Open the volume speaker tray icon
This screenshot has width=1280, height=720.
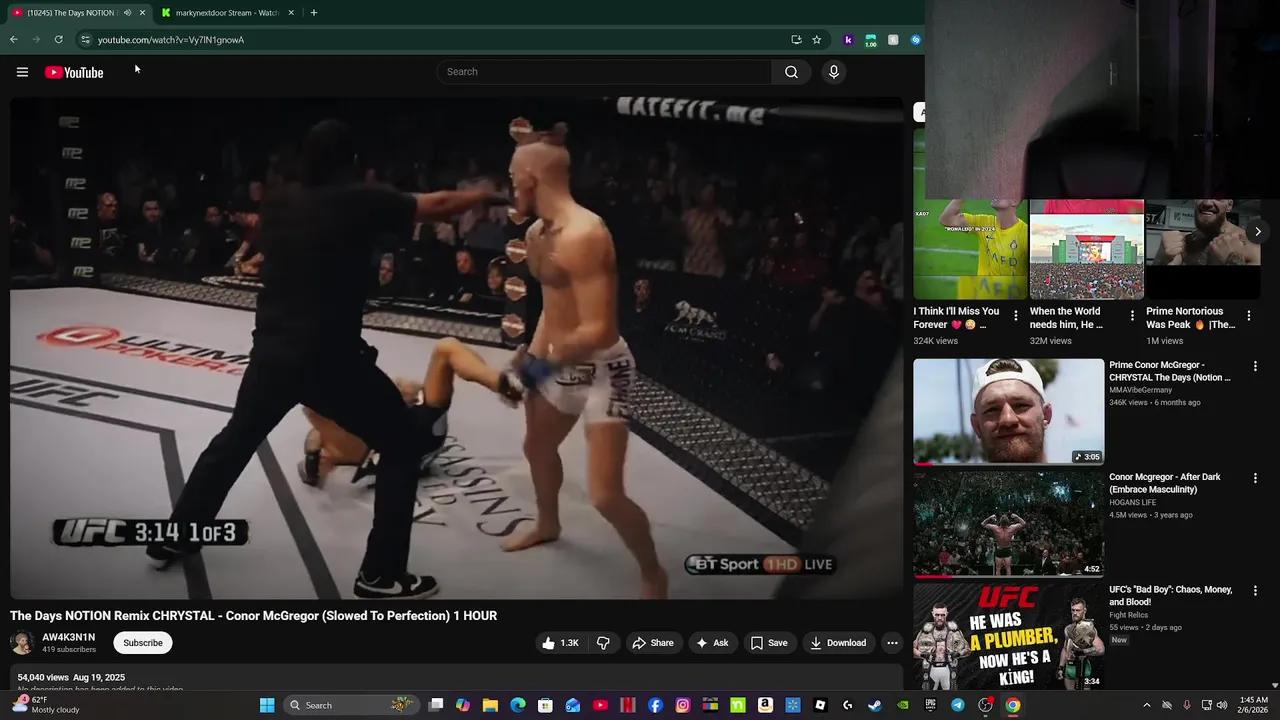1222,705
